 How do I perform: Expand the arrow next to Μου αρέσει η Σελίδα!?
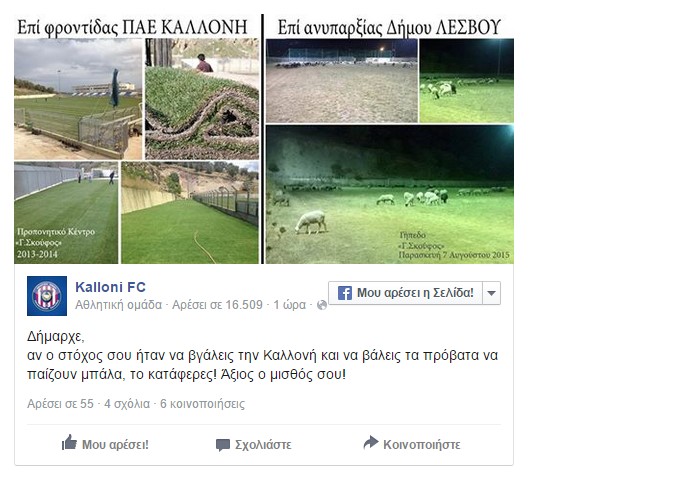[492, 293]
